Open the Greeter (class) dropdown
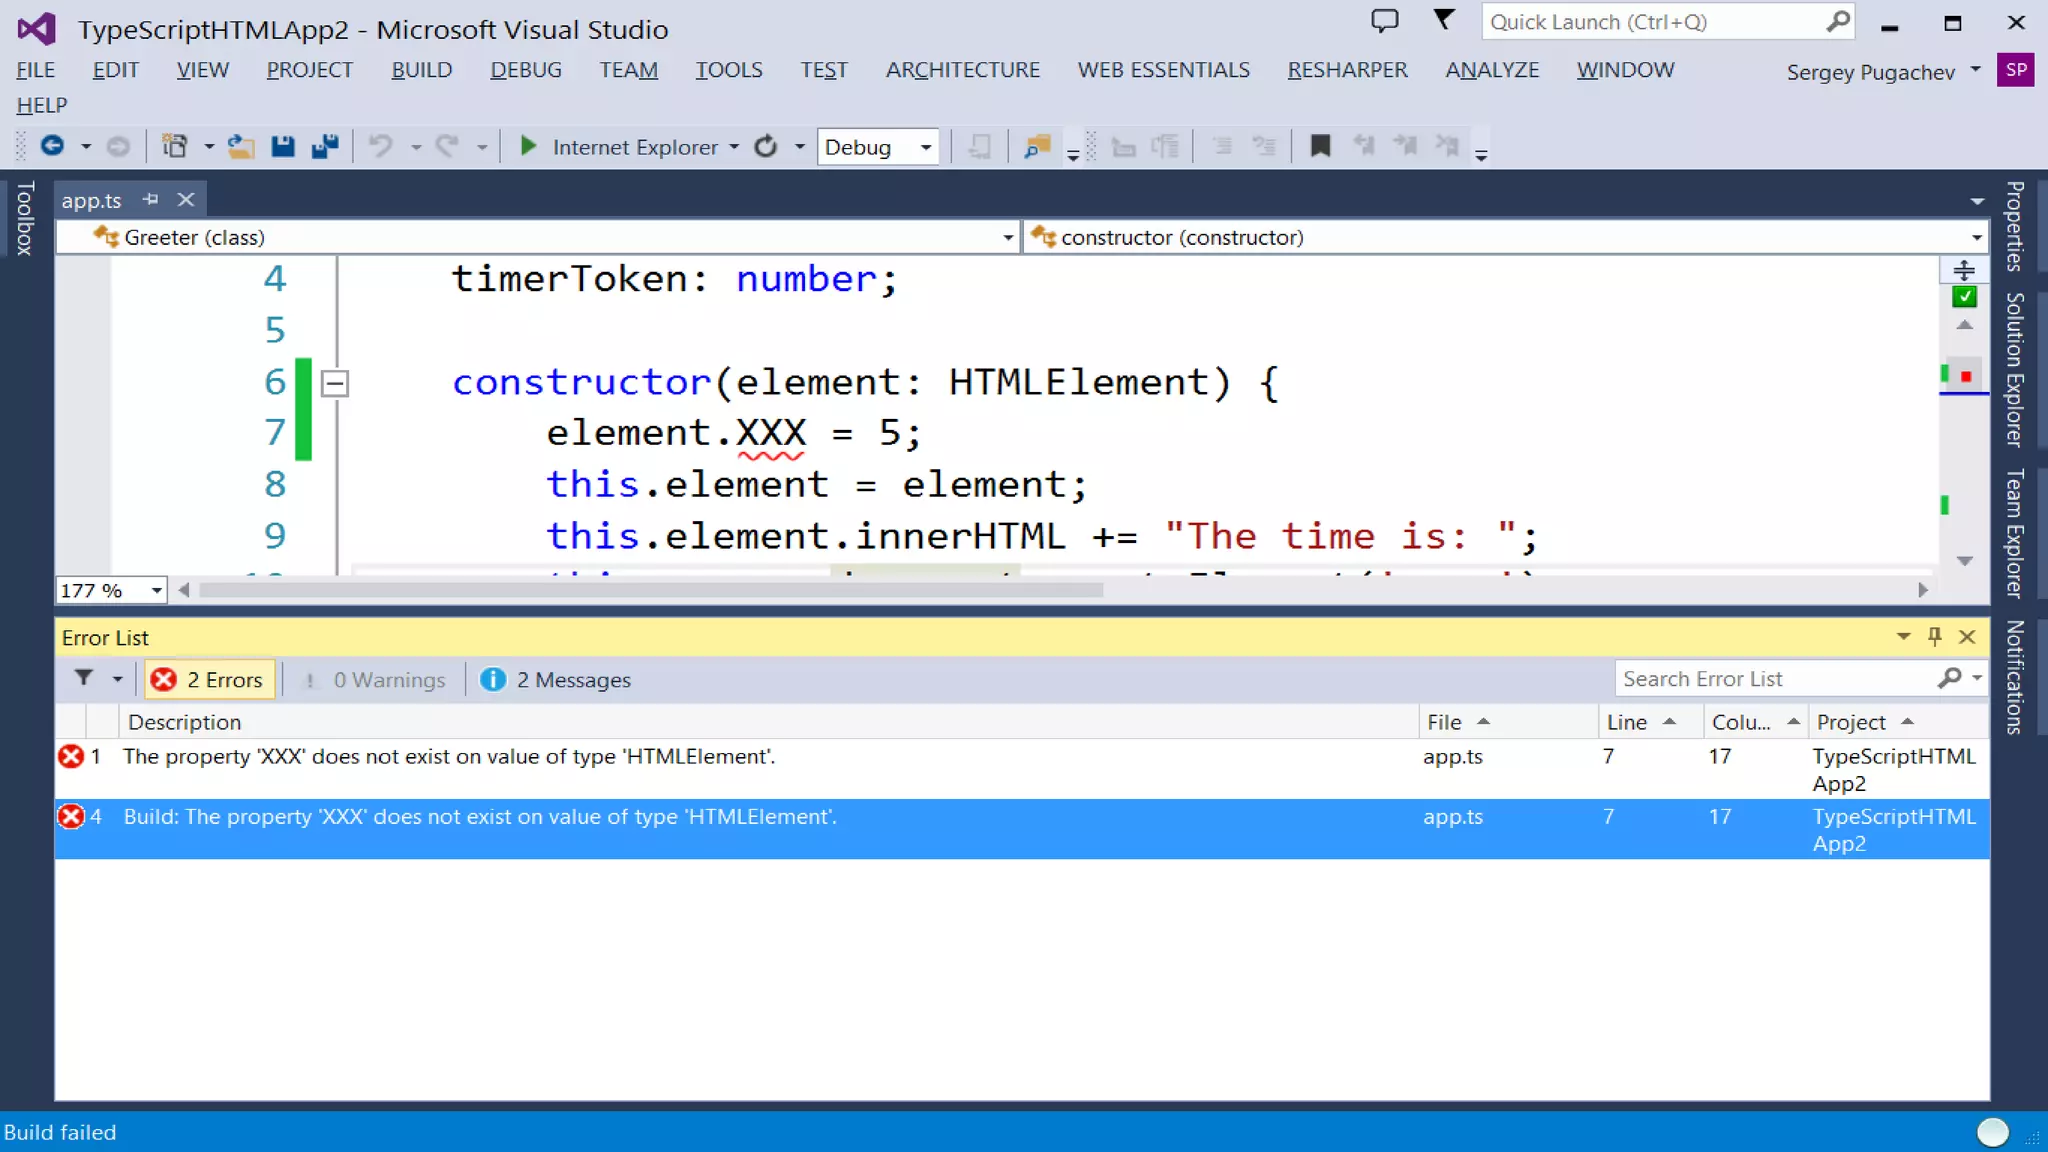Image resolution: width=2048 pixels, height=1152 pixels. (x=1008, y=238)
